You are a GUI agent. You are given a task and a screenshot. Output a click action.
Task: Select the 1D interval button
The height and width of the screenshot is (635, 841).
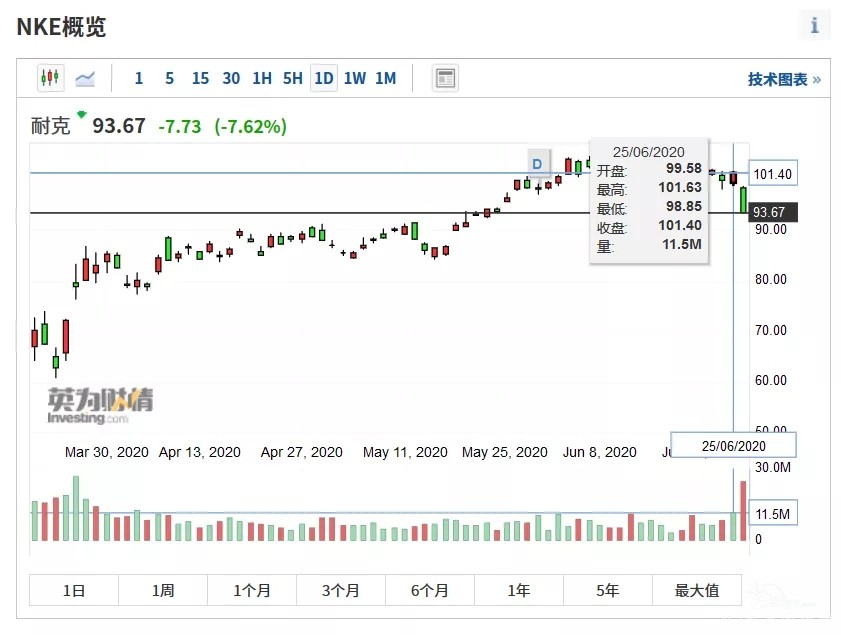coord(323,78)
